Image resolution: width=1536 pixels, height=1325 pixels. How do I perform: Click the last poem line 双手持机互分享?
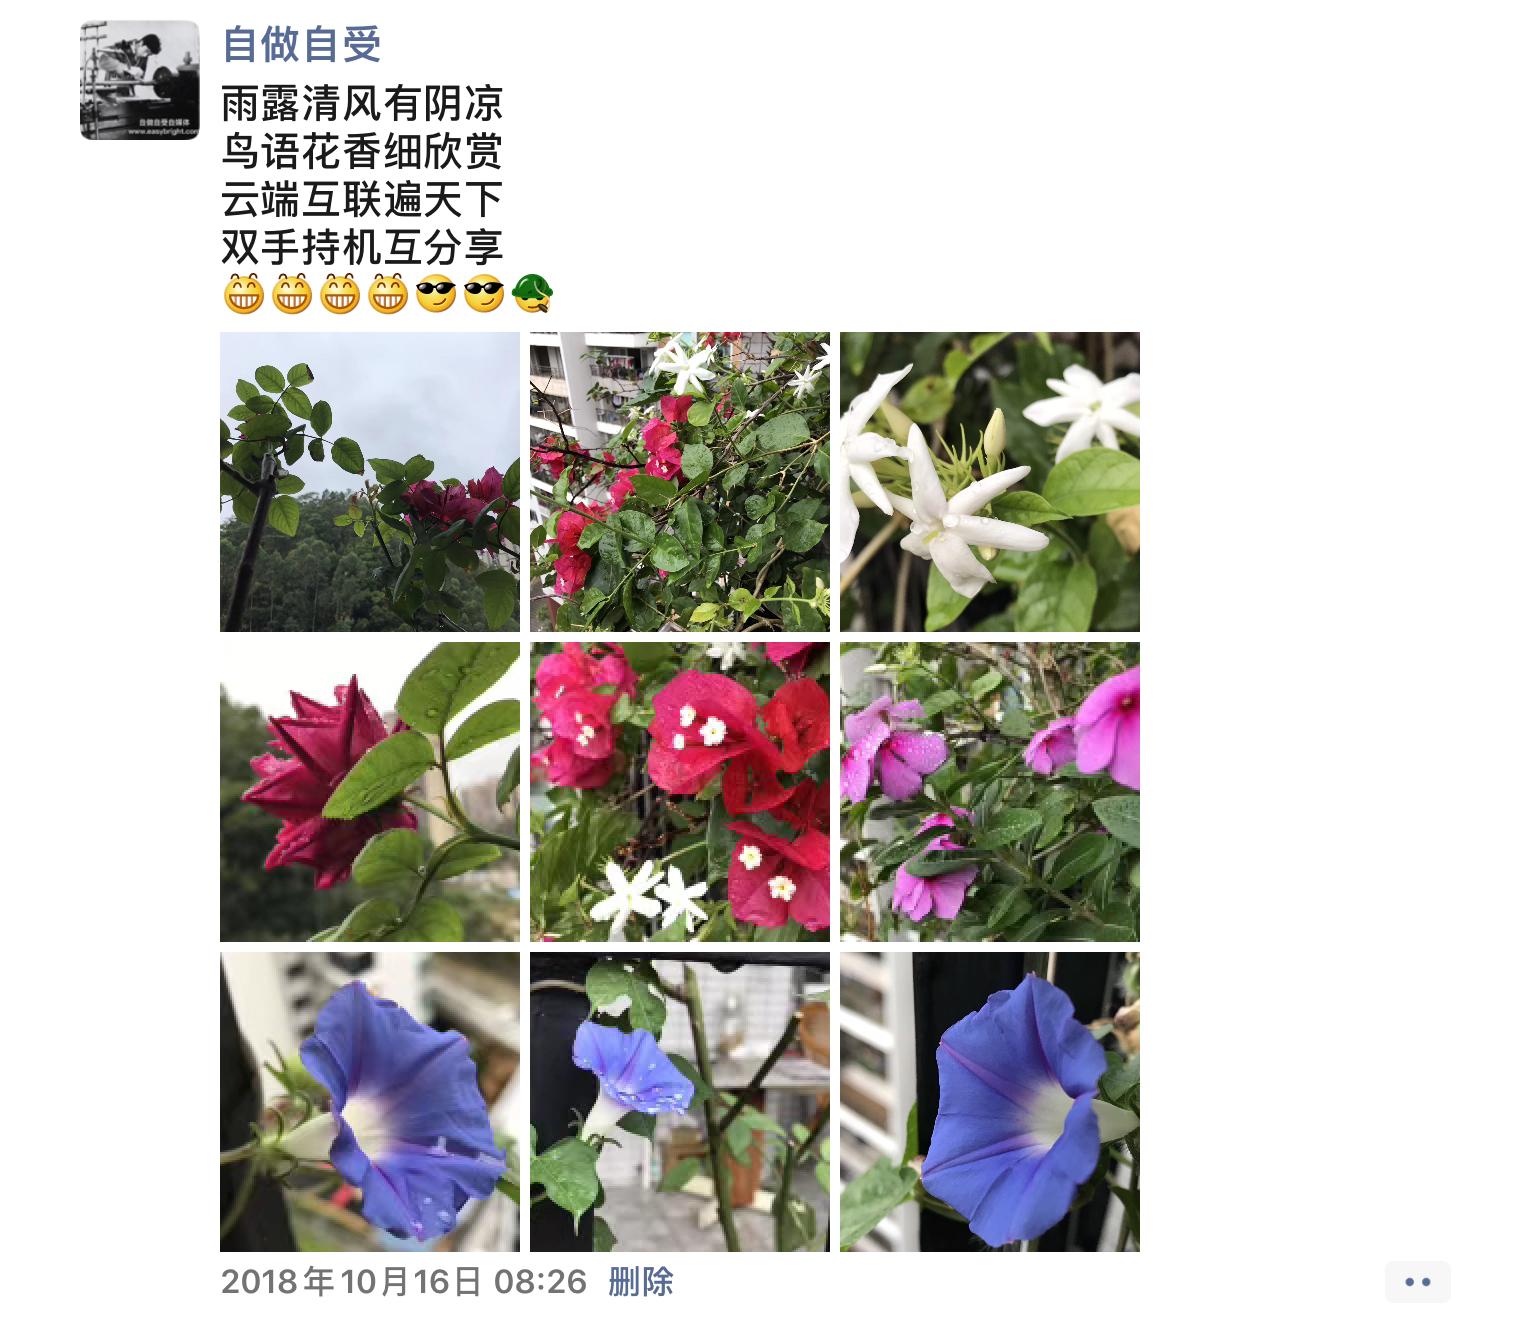[x=362, y=247]
